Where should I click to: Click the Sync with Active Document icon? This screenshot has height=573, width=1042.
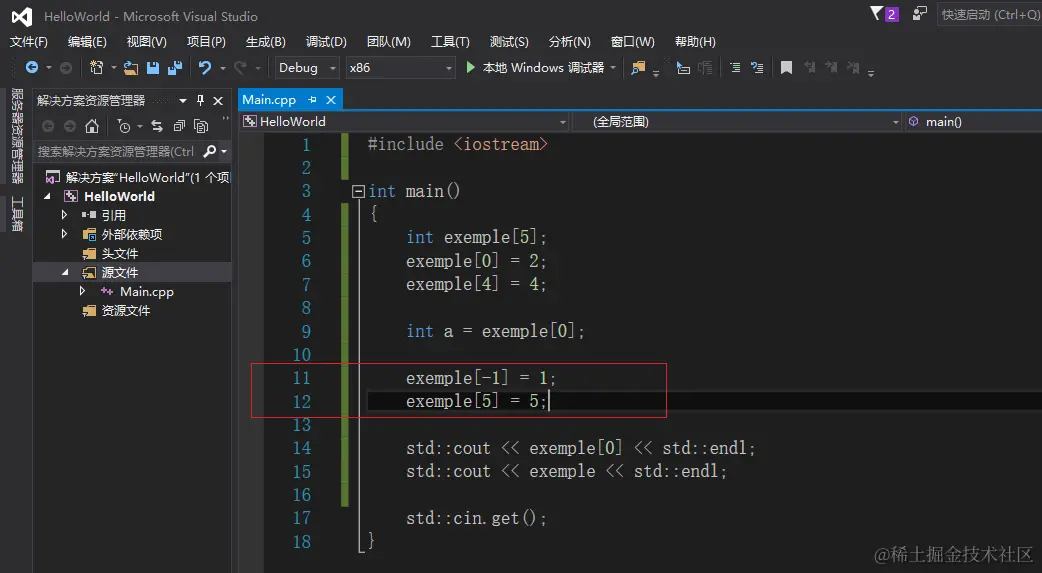click(x=157, y=126)
